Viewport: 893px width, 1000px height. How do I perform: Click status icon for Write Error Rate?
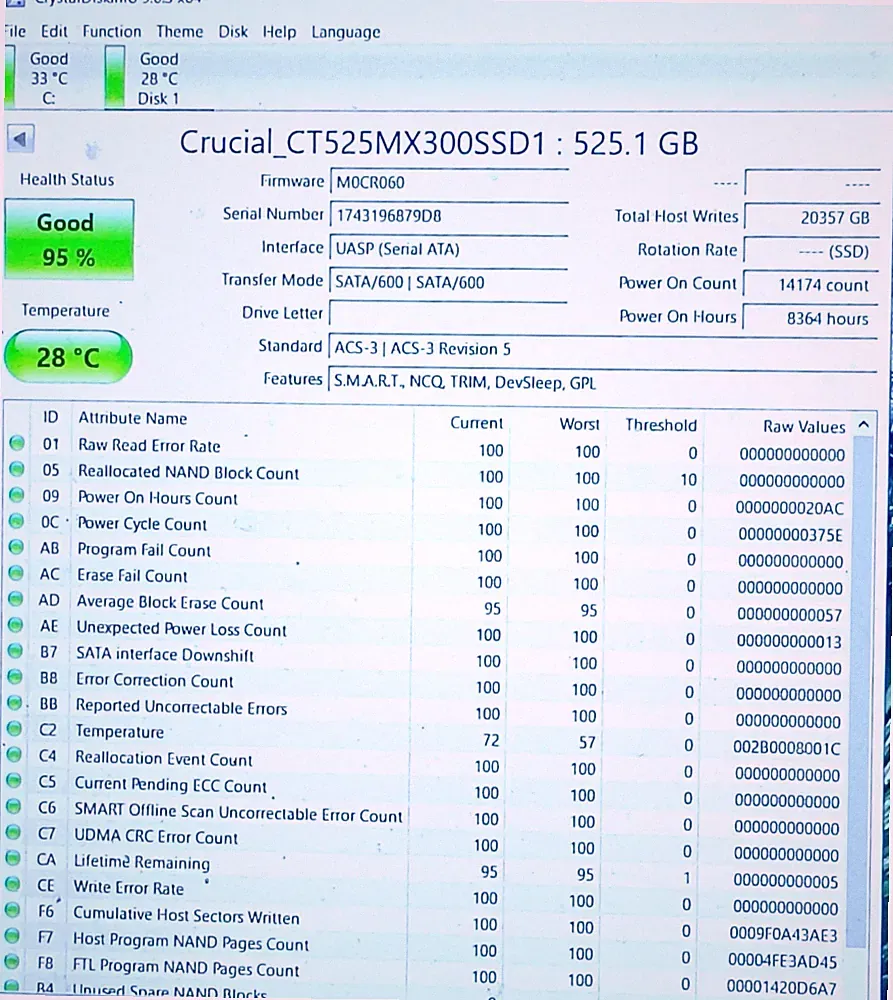point(12,884)
